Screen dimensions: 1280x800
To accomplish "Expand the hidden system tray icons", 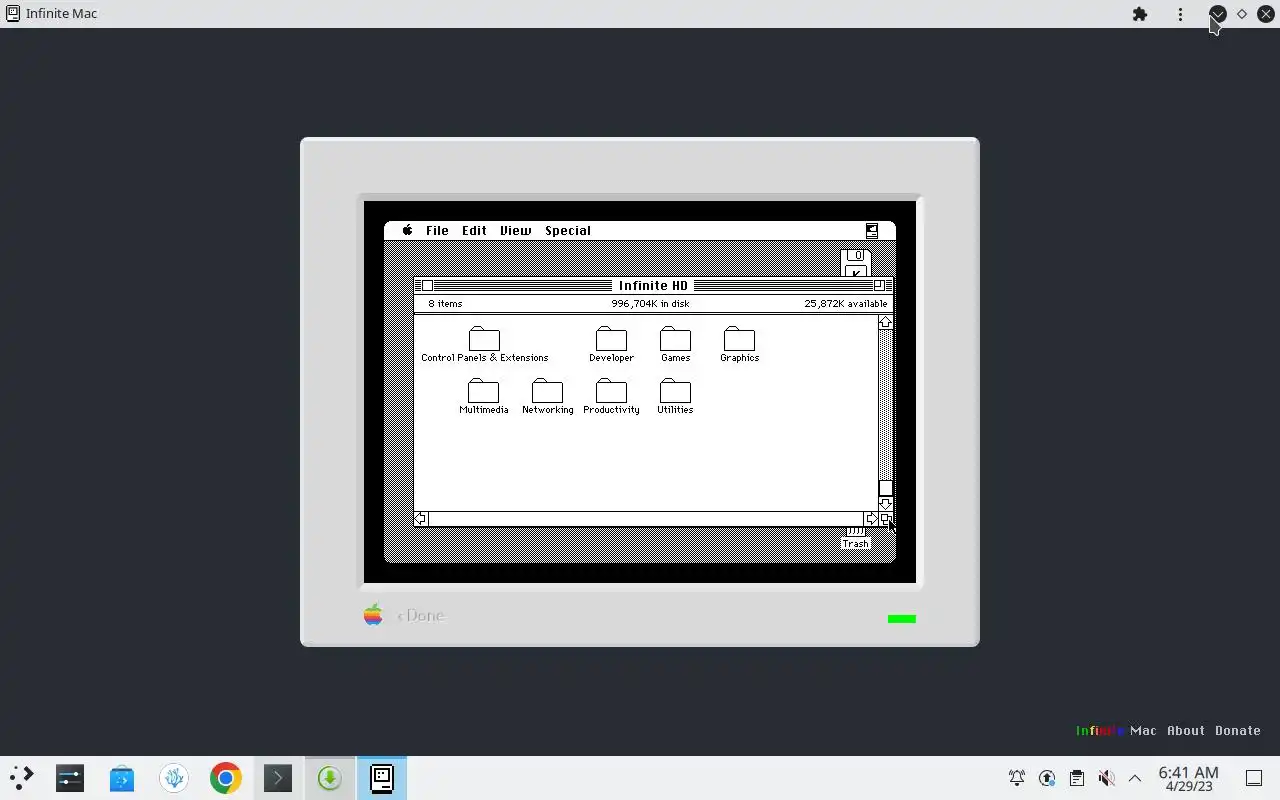I will [1135, 778].
